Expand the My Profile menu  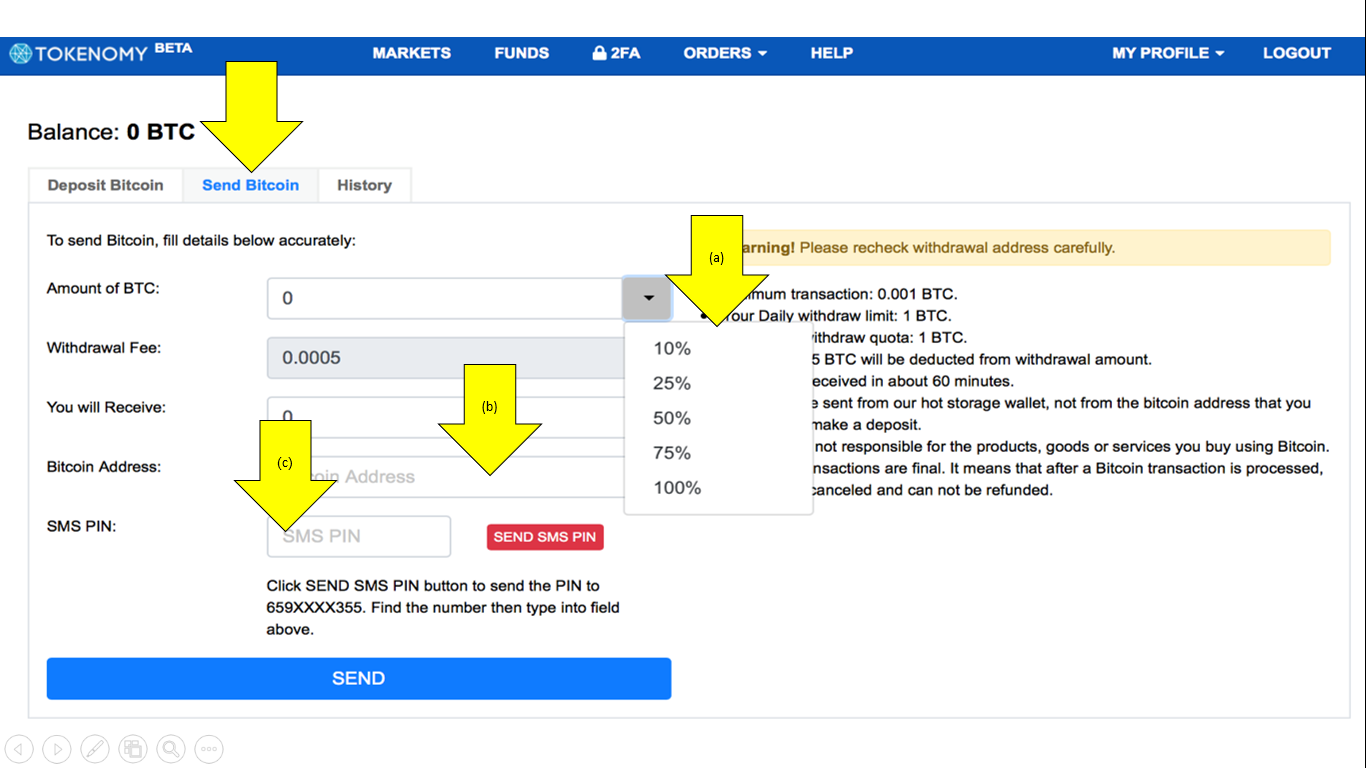(x=1168, y=53)
